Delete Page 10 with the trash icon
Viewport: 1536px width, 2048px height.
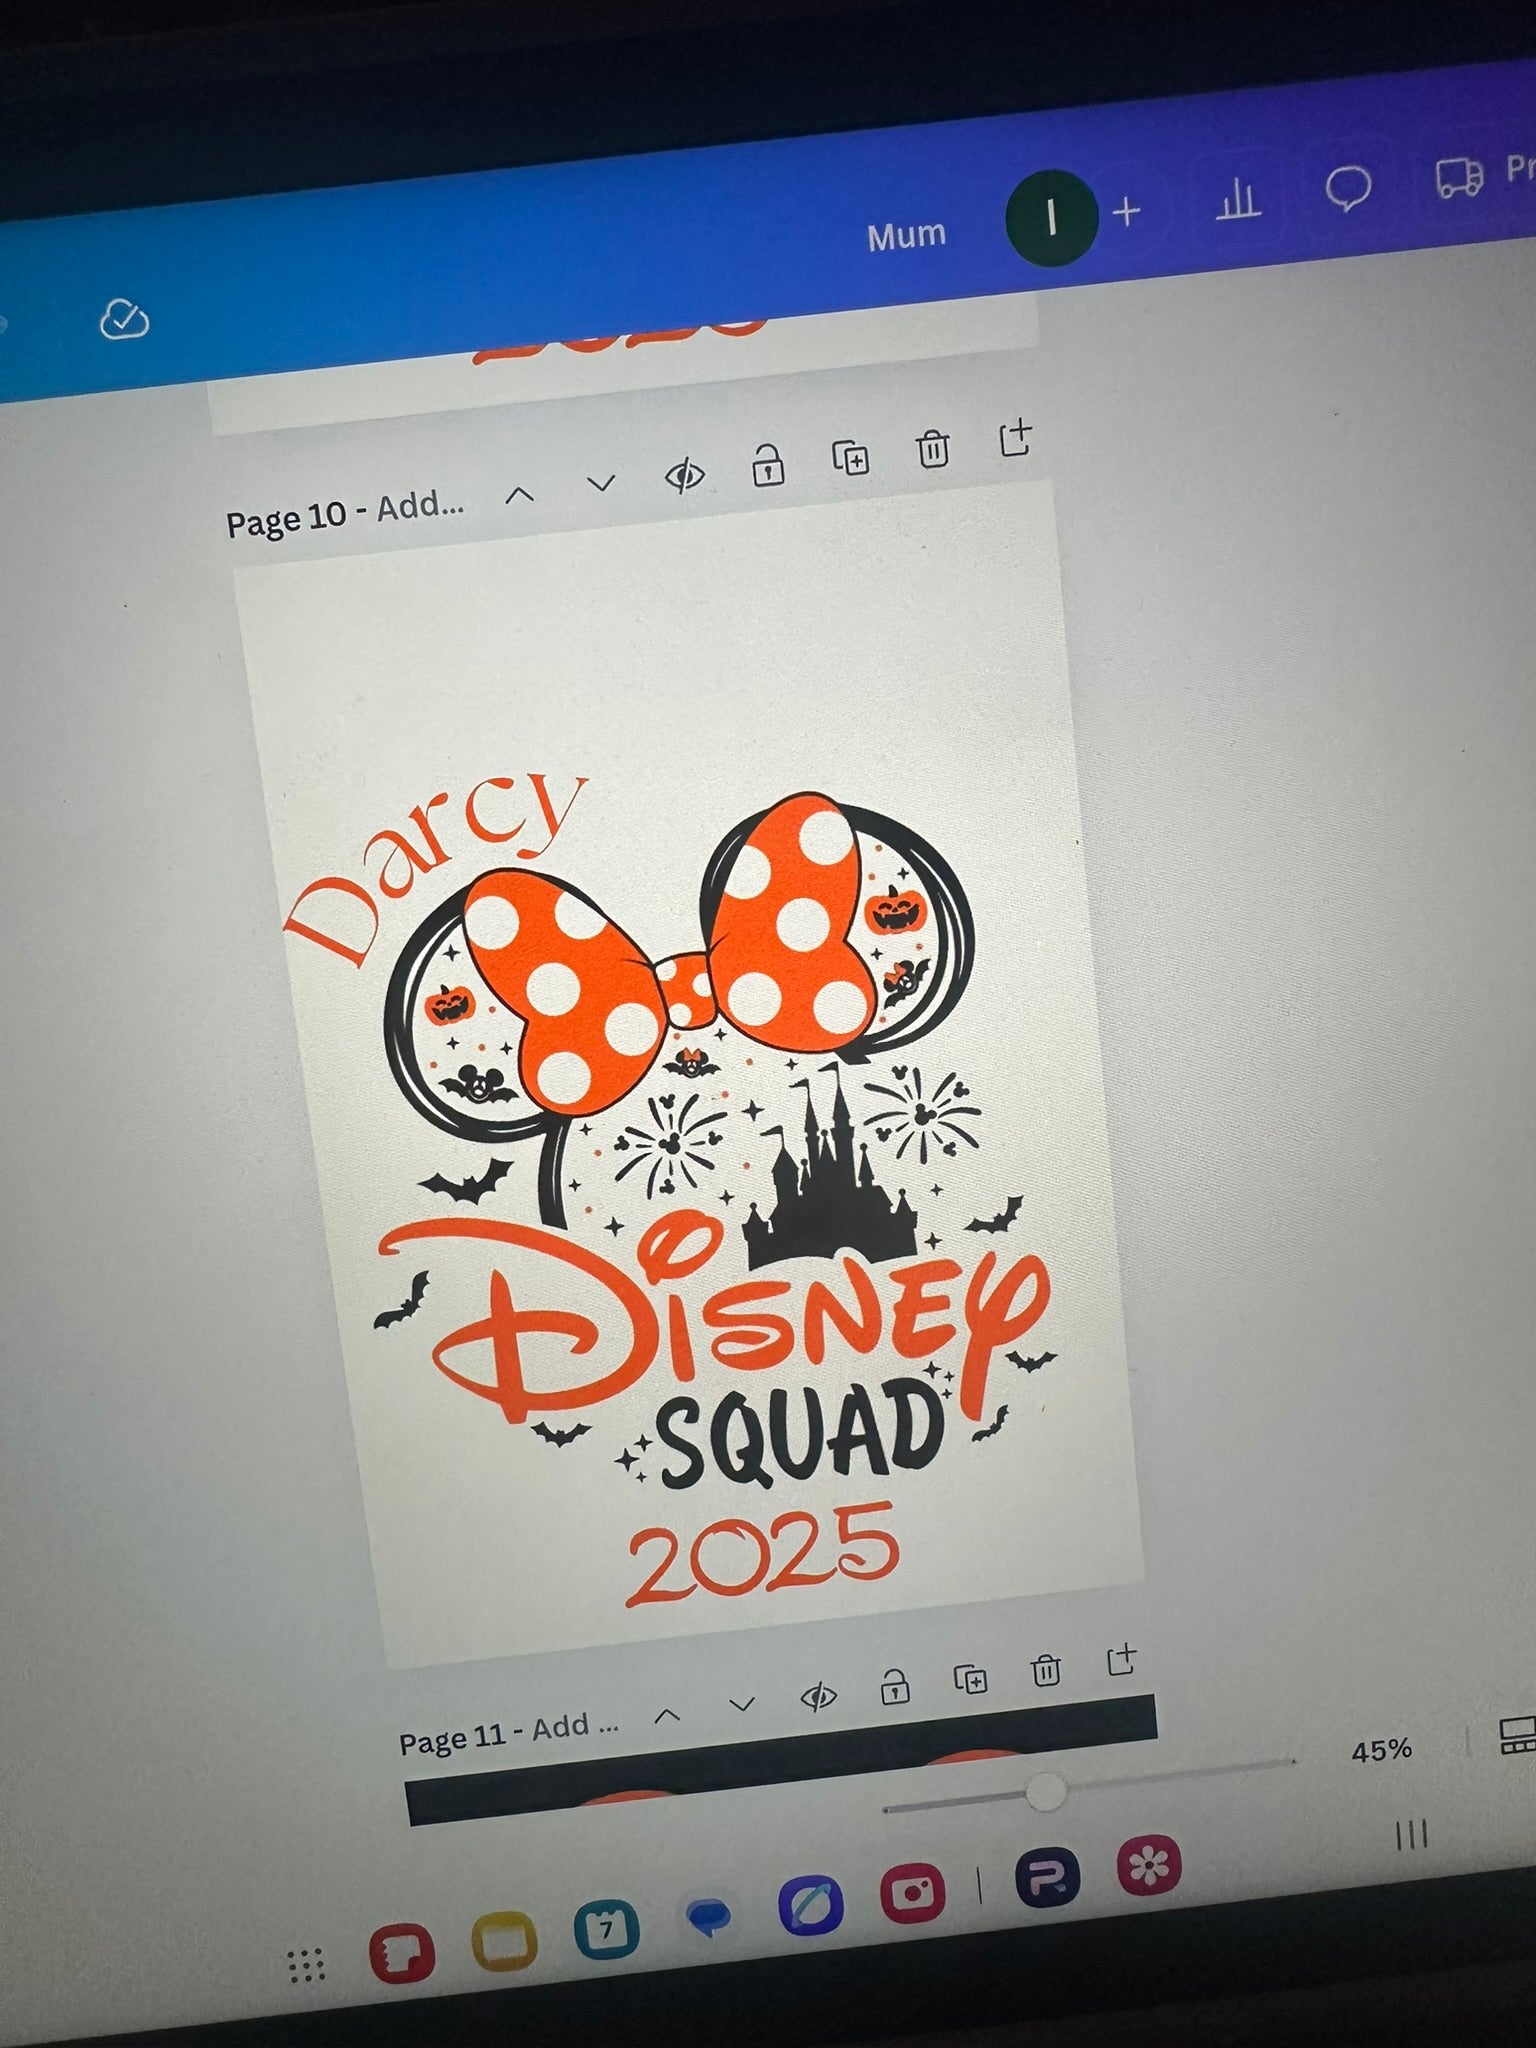click(x=933, y=449)
